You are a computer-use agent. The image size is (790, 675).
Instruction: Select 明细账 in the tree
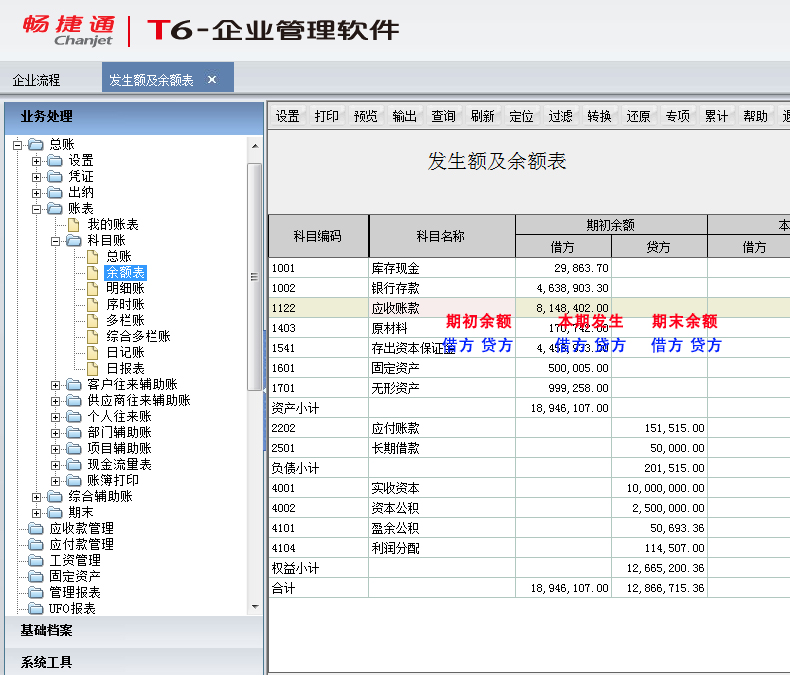(125, 289)
